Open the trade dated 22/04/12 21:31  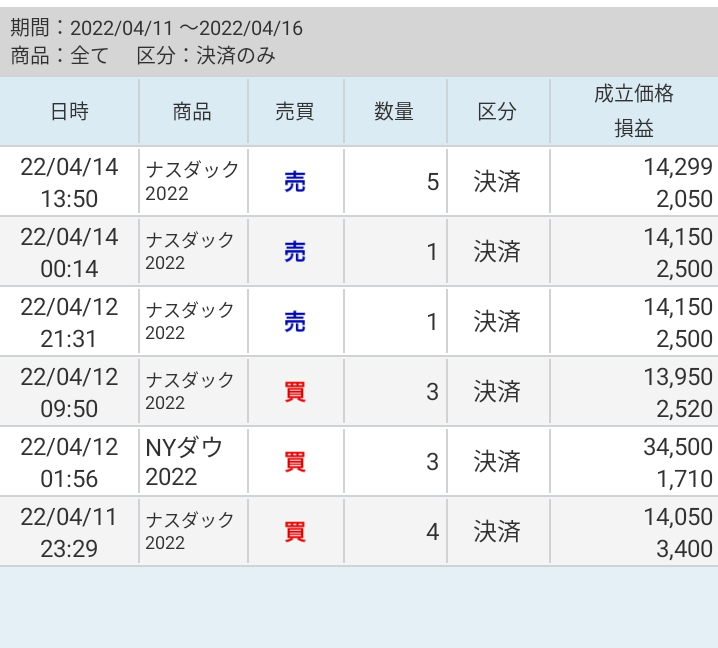[69, 322]
